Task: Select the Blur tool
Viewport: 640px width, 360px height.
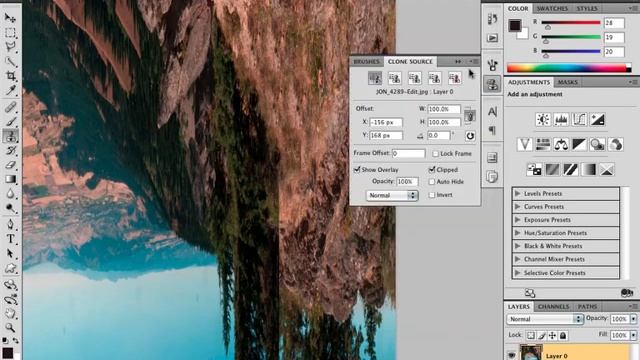Action: (10, 194)
